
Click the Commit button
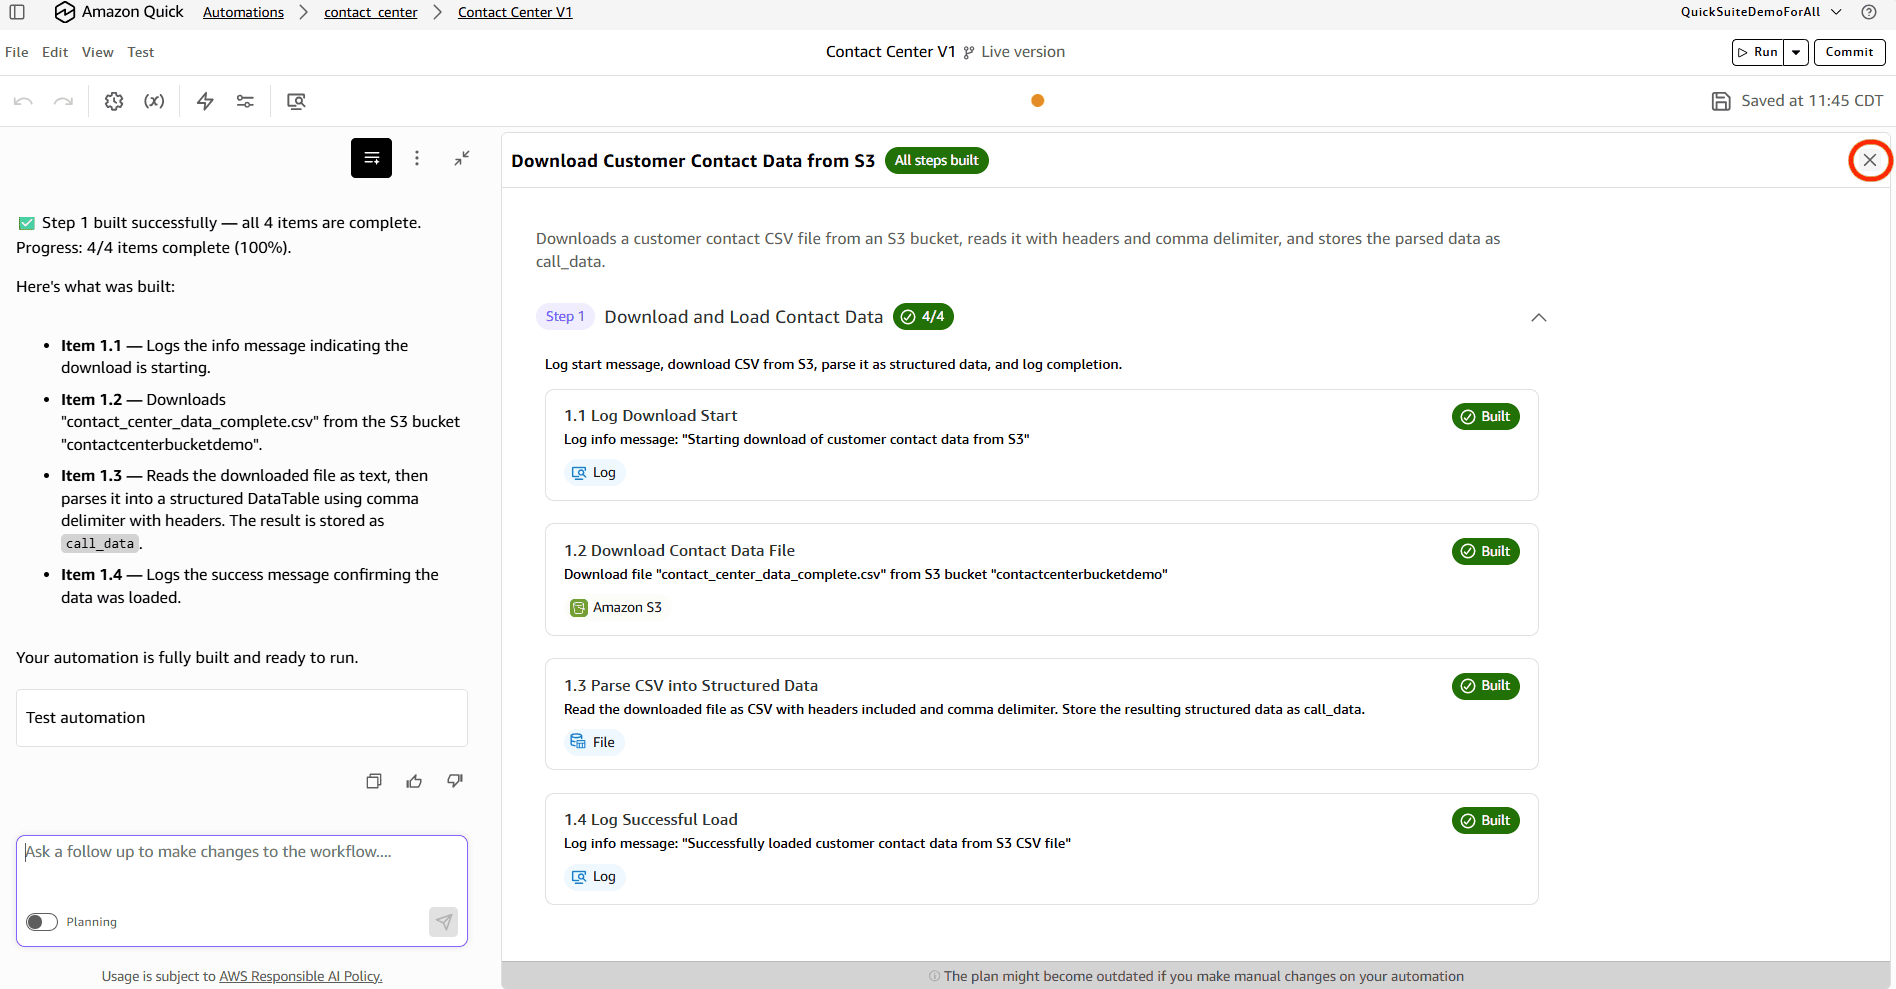pos(1849,52)
